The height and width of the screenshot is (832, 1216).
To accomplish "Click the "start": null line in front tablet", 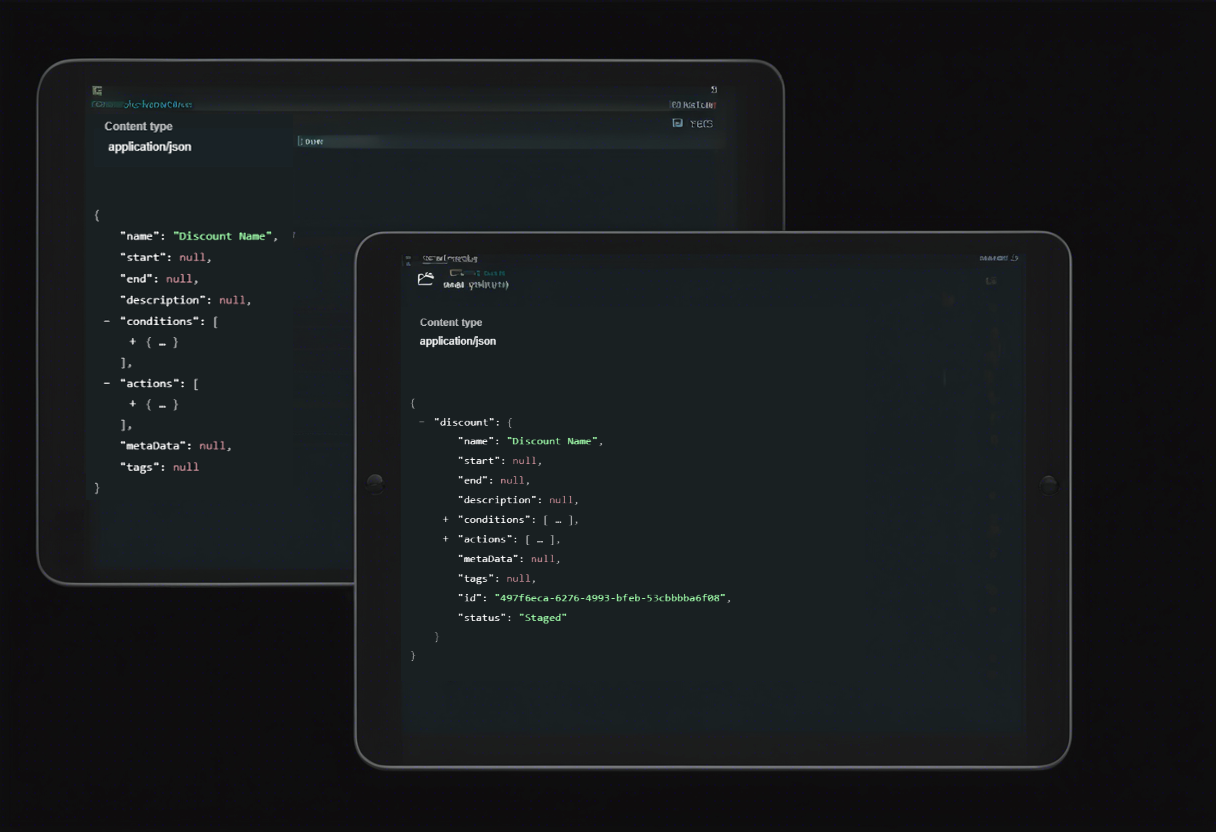I will pyautogui.click(x=500, y=461).
